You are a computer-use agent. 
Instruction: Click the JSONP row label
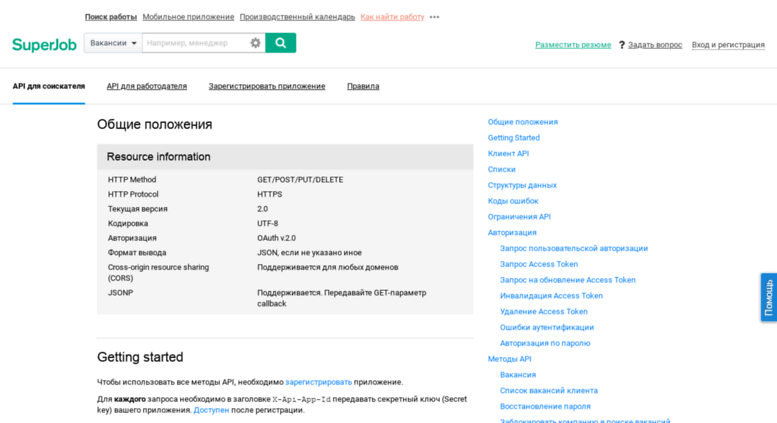pos(120,293)
